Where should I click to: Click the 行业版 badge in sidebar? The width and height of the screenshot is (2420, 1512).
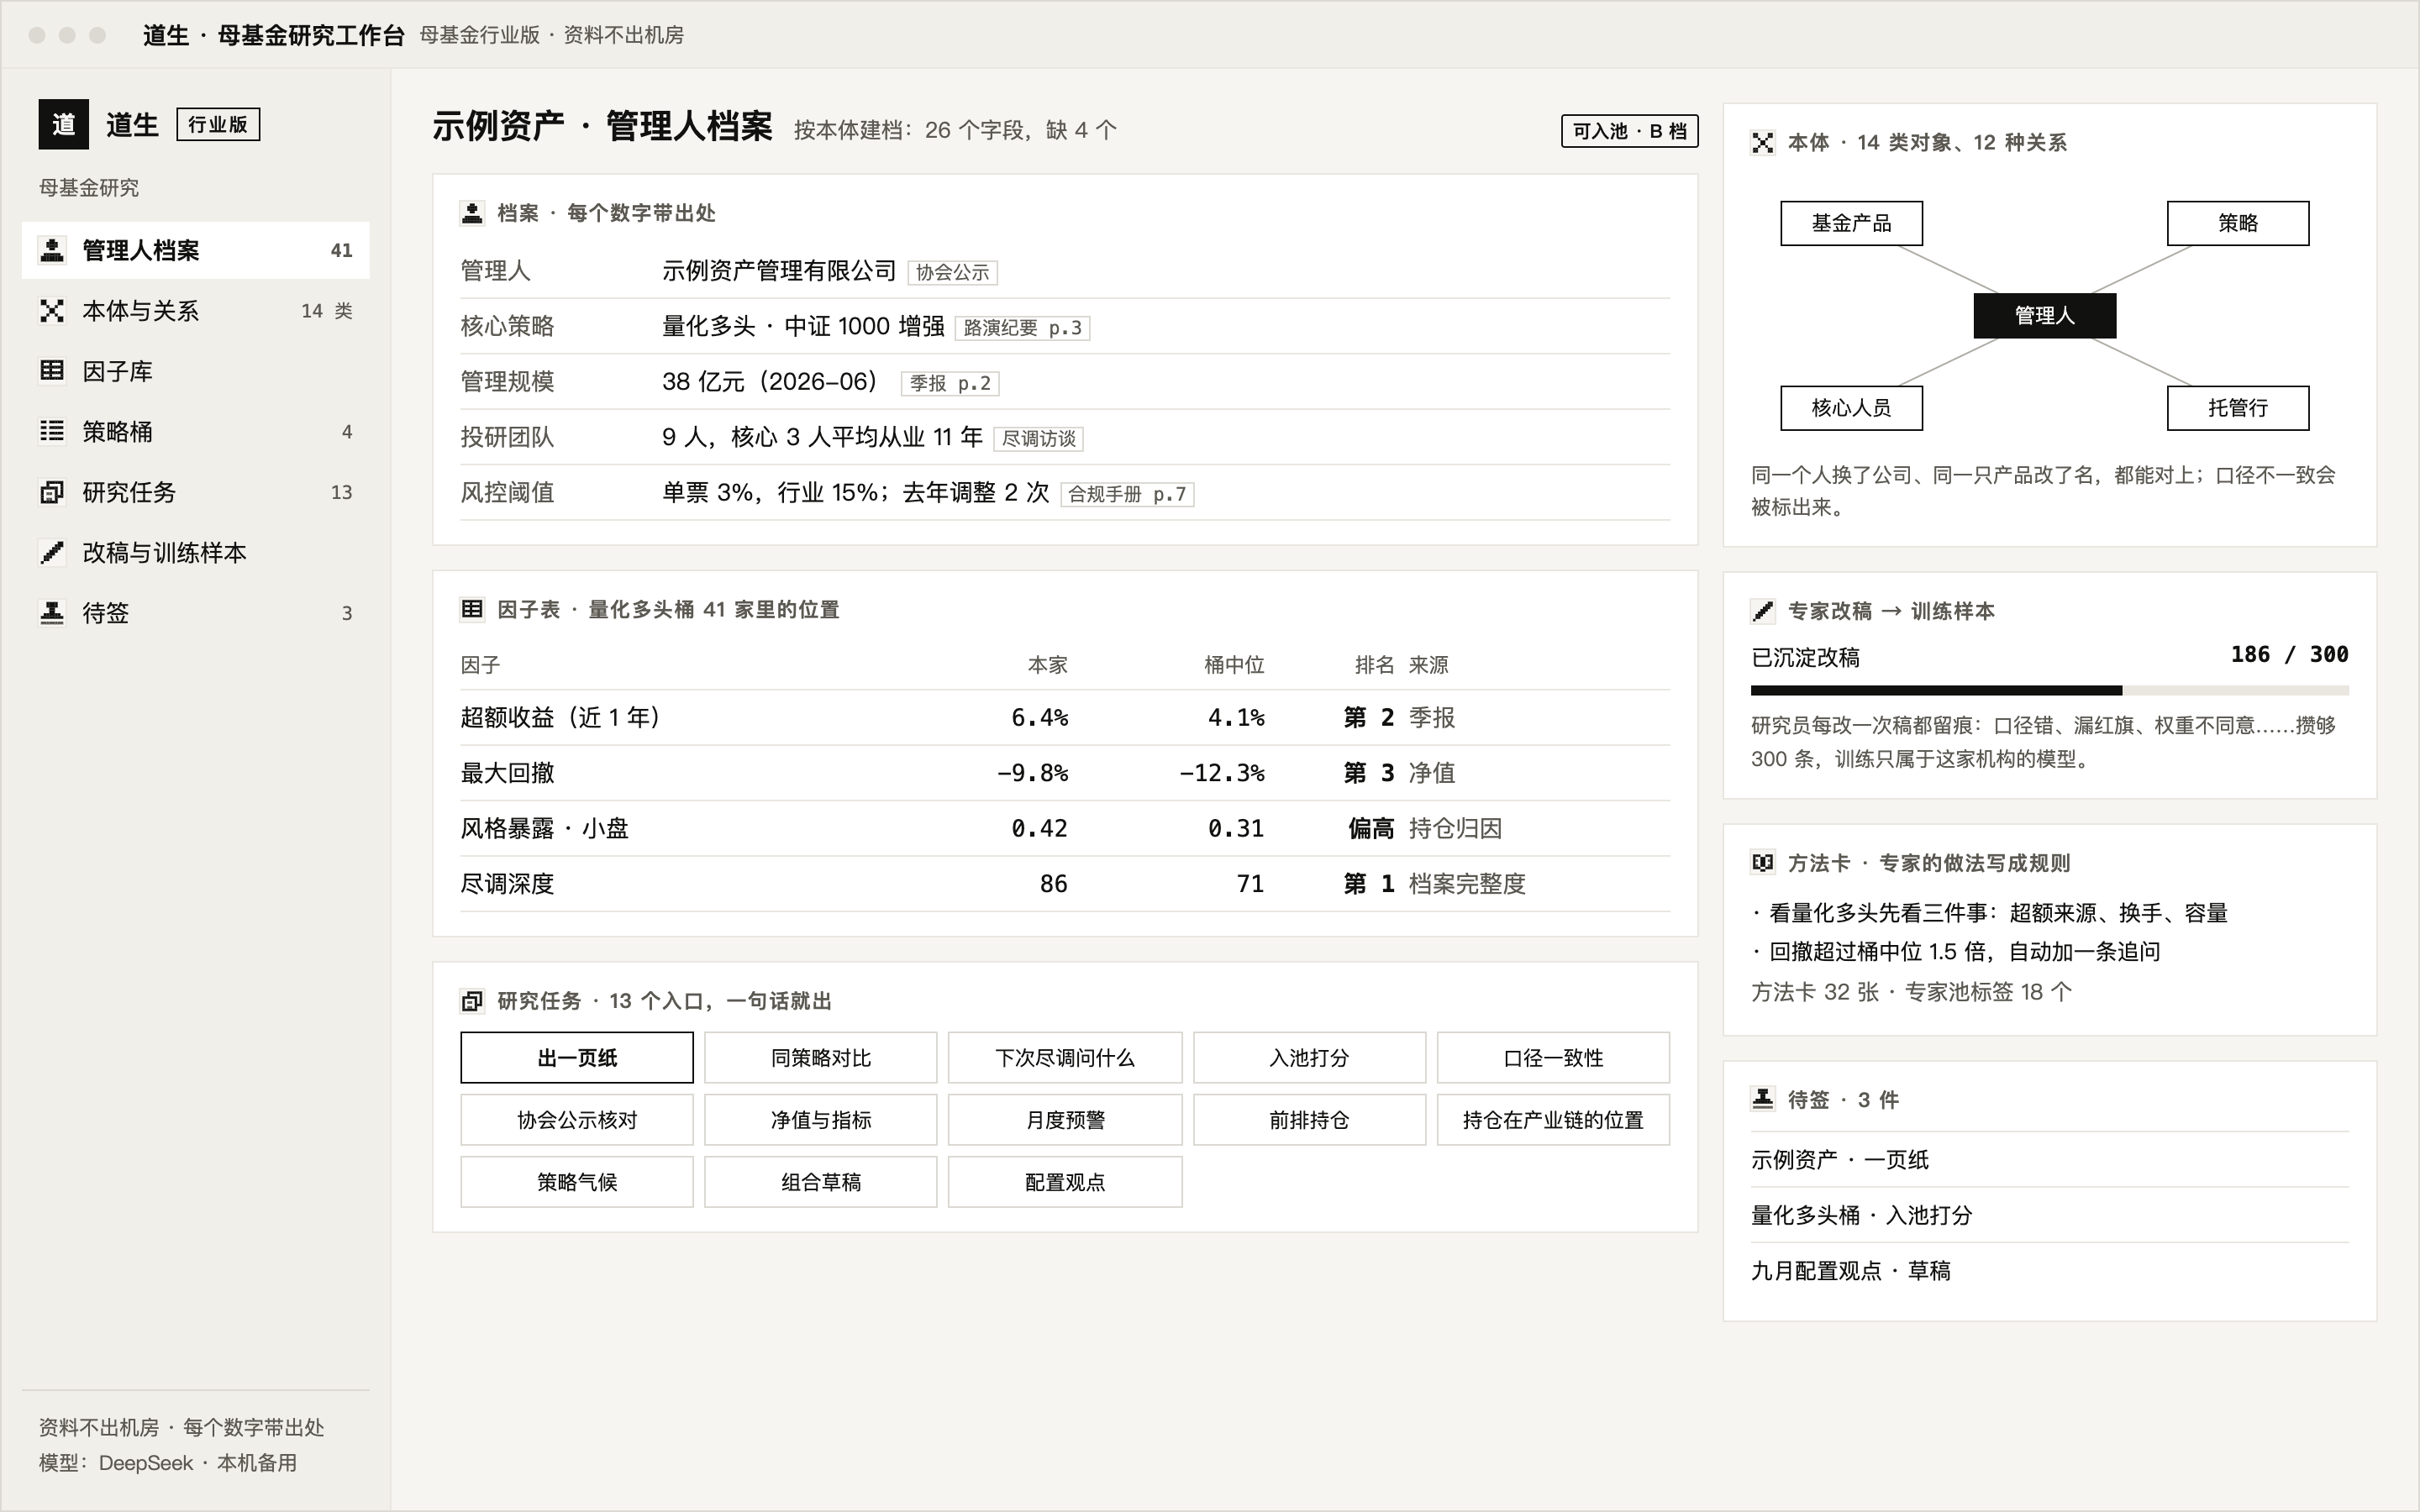[x=218, y=124]
